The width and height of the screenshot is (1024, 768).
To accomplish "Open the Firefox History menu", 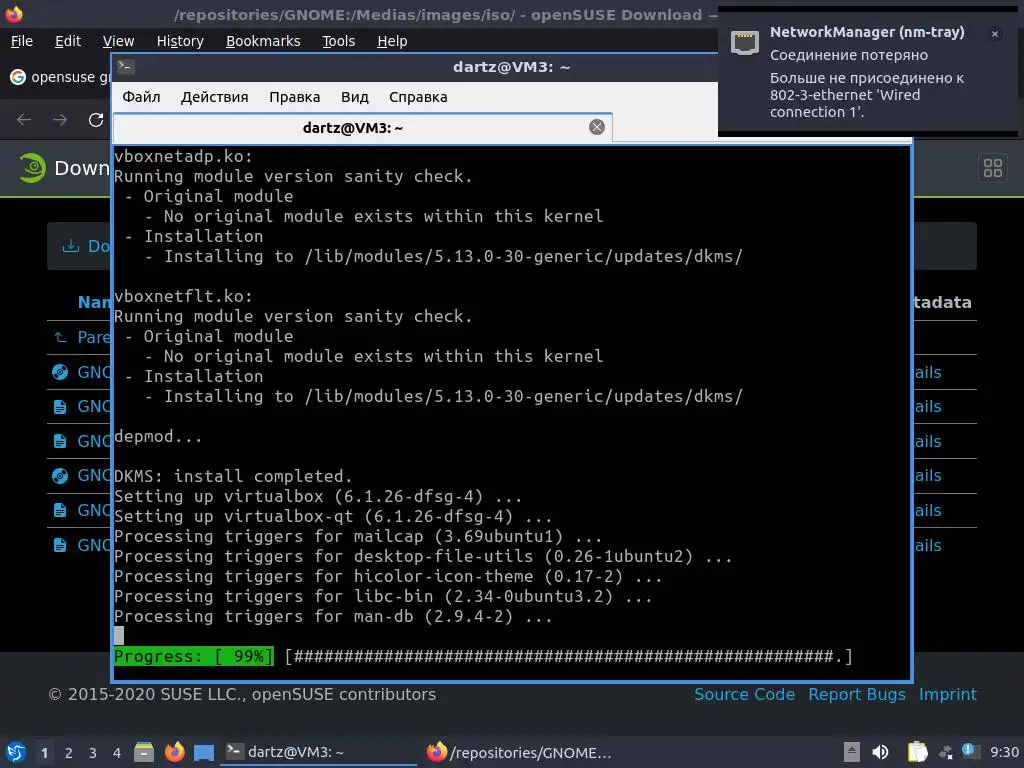I will [x=180, y=41].
